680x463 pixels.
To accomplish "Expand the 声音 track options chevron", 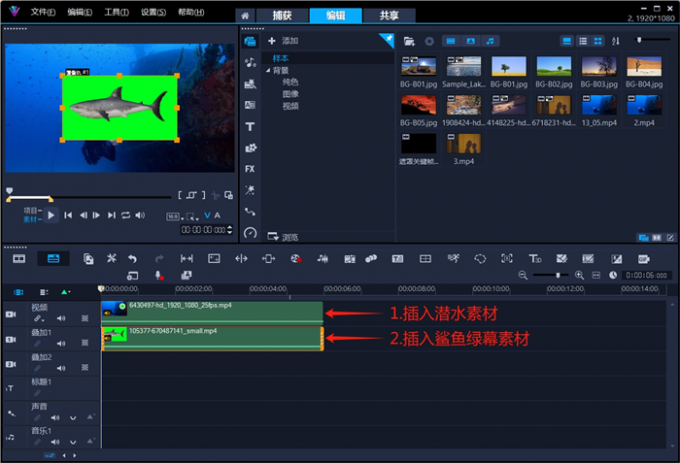I will [x=73, y=418].
